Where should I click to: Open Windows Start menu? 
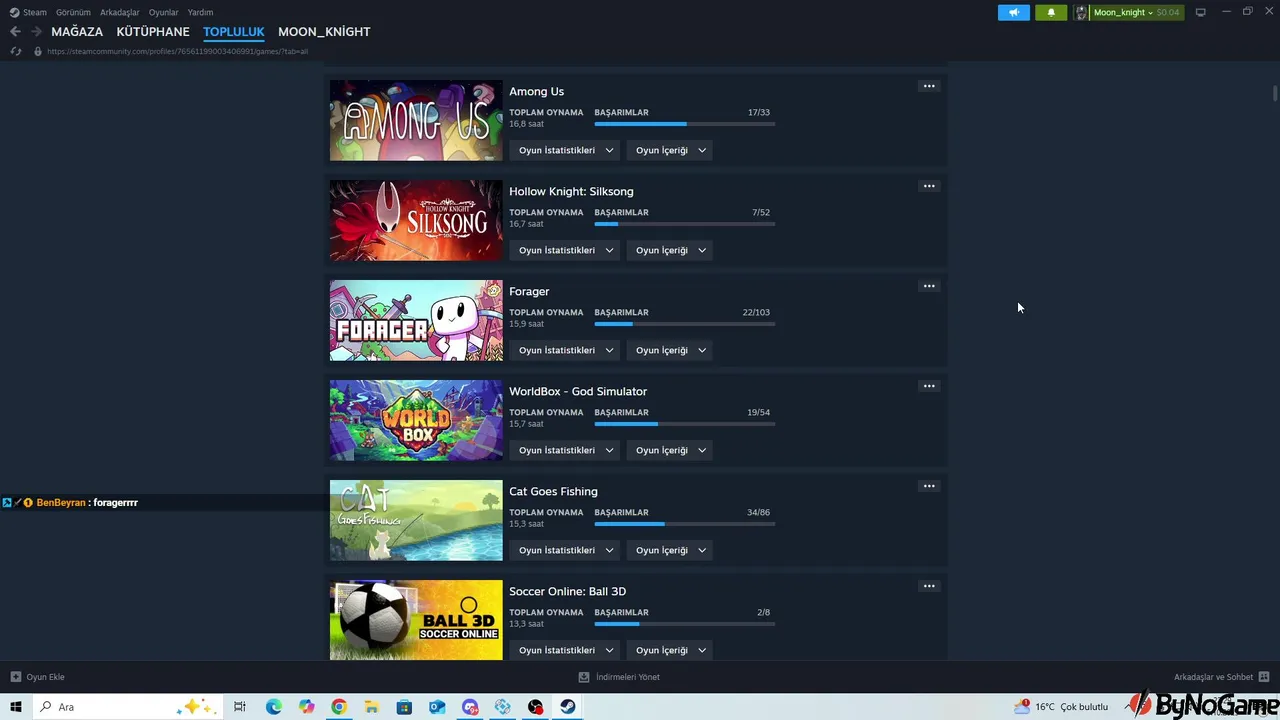tap(16, 707)
